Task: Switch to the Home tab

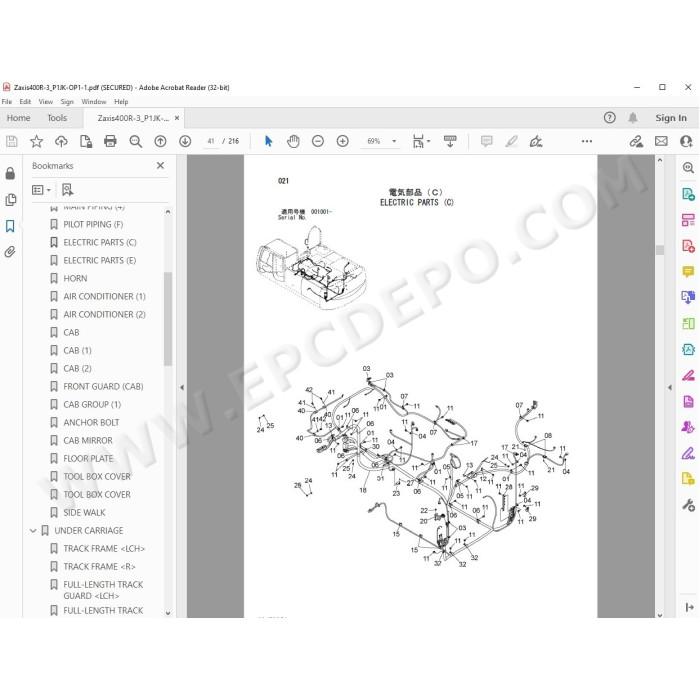Action: coord(18,118)
